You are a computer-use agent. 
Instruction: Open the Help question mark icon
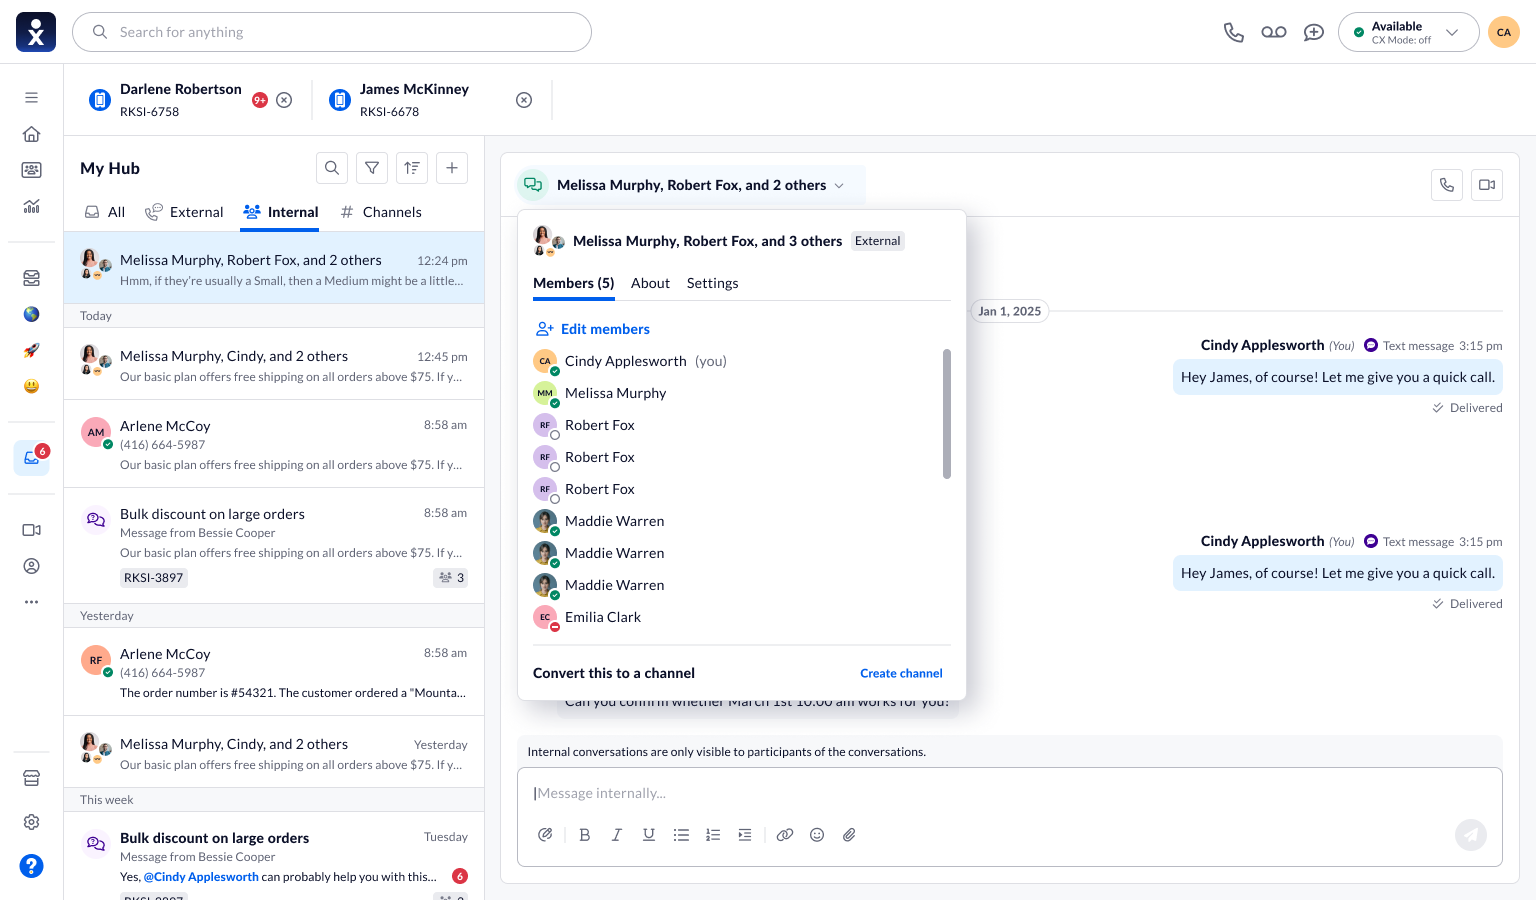32,866
